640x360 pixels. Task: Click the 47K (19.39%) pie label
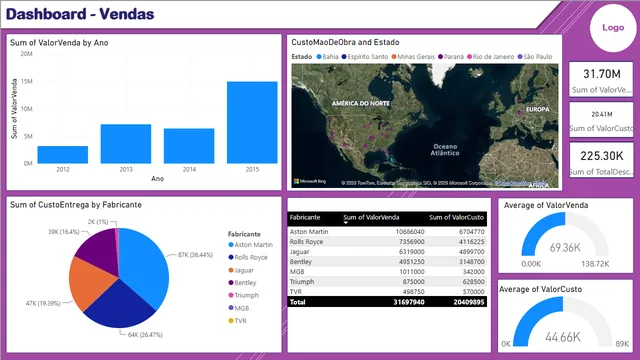(x=43, y=303)
